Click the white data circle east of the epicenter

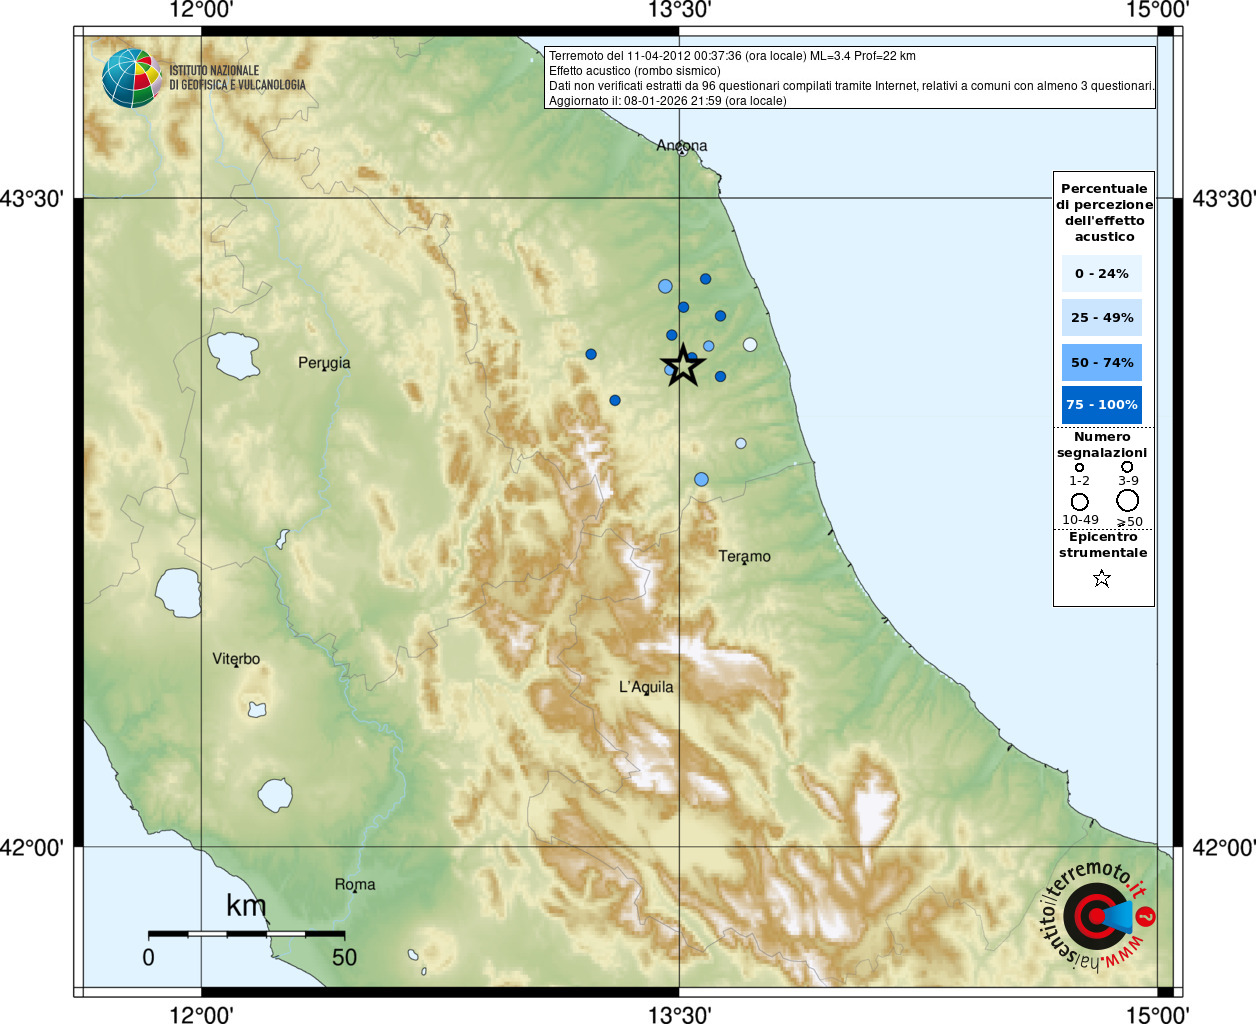750,345
